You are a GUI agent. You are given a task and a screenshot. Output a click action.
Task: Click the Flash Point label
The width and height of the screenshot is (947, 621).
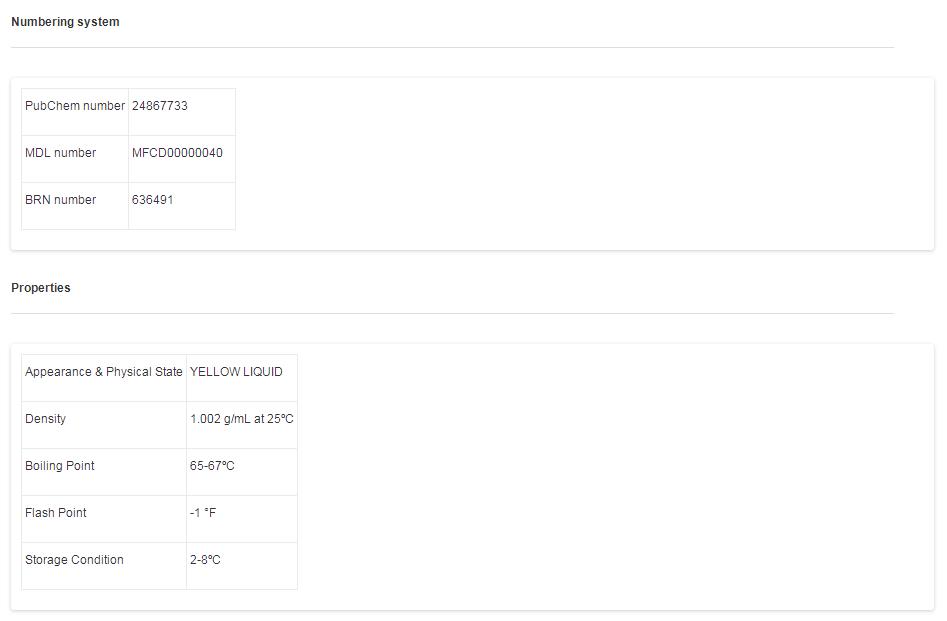[56, 513]
